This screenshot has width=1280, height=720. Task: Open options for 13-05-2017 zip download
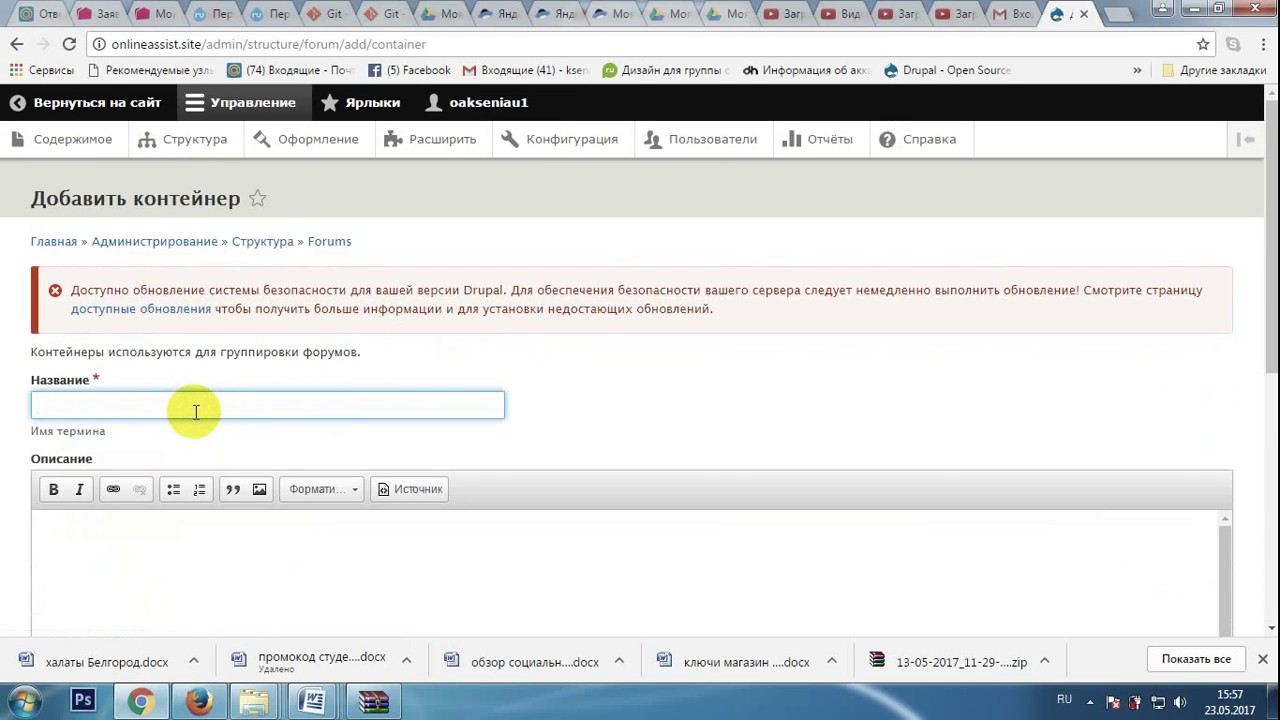point(1044,660)
